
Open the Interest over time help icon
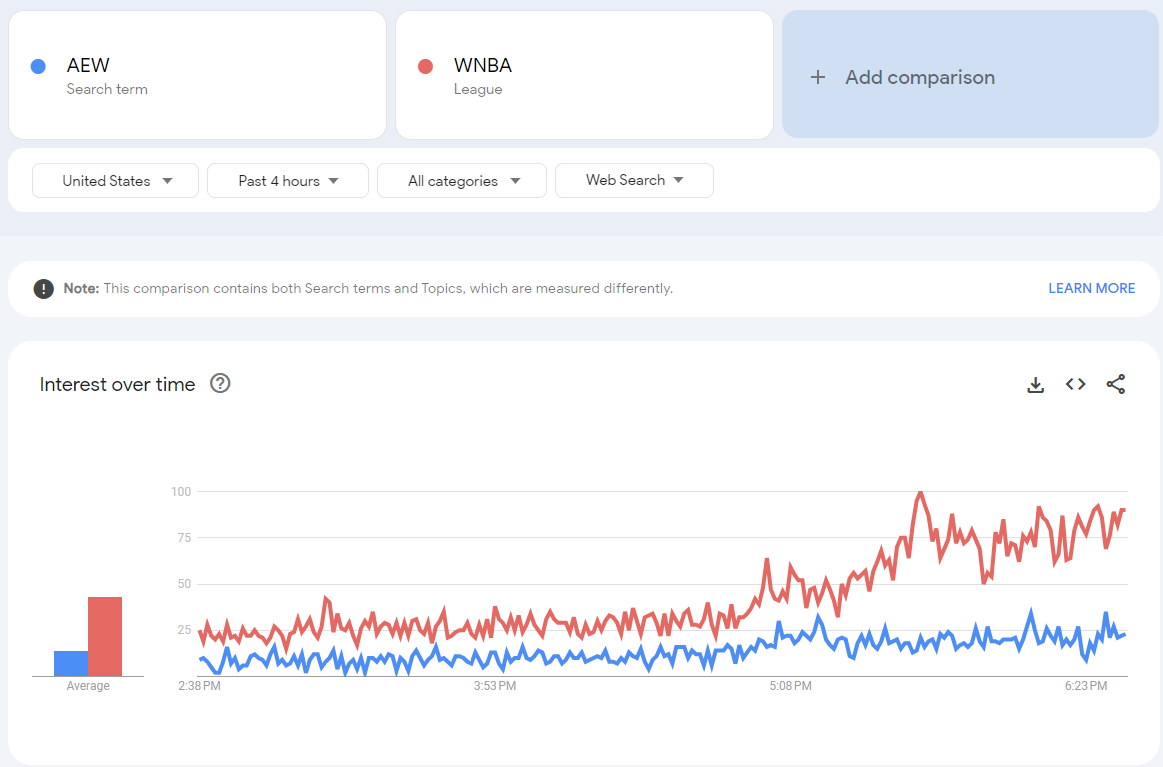pos(220,383)
